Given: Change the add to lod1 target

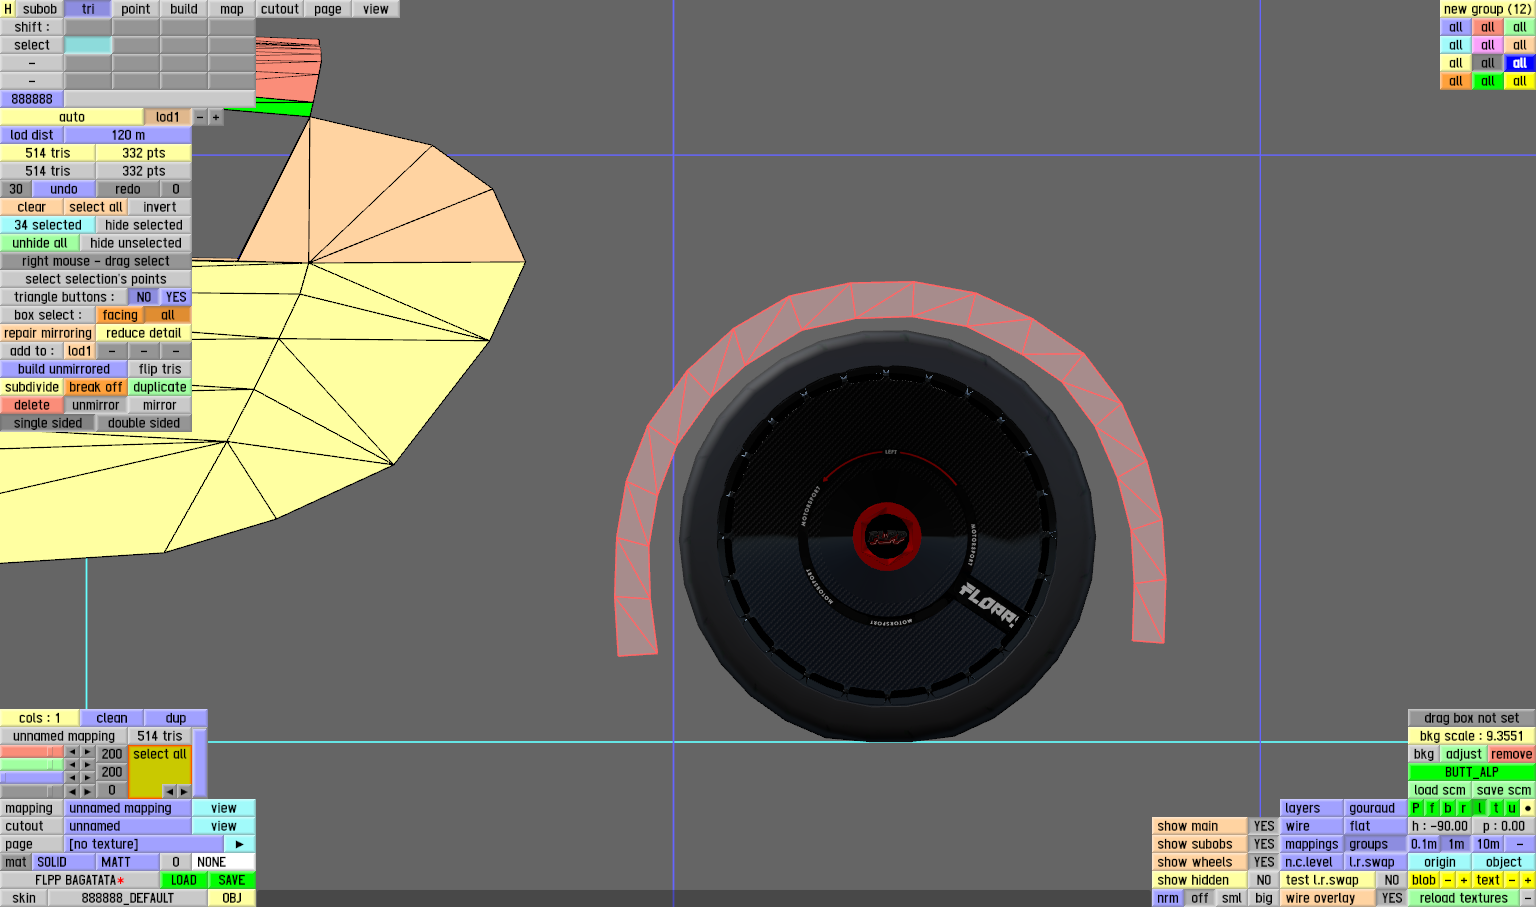Looking at the screenshot, I should click(80, 351).
